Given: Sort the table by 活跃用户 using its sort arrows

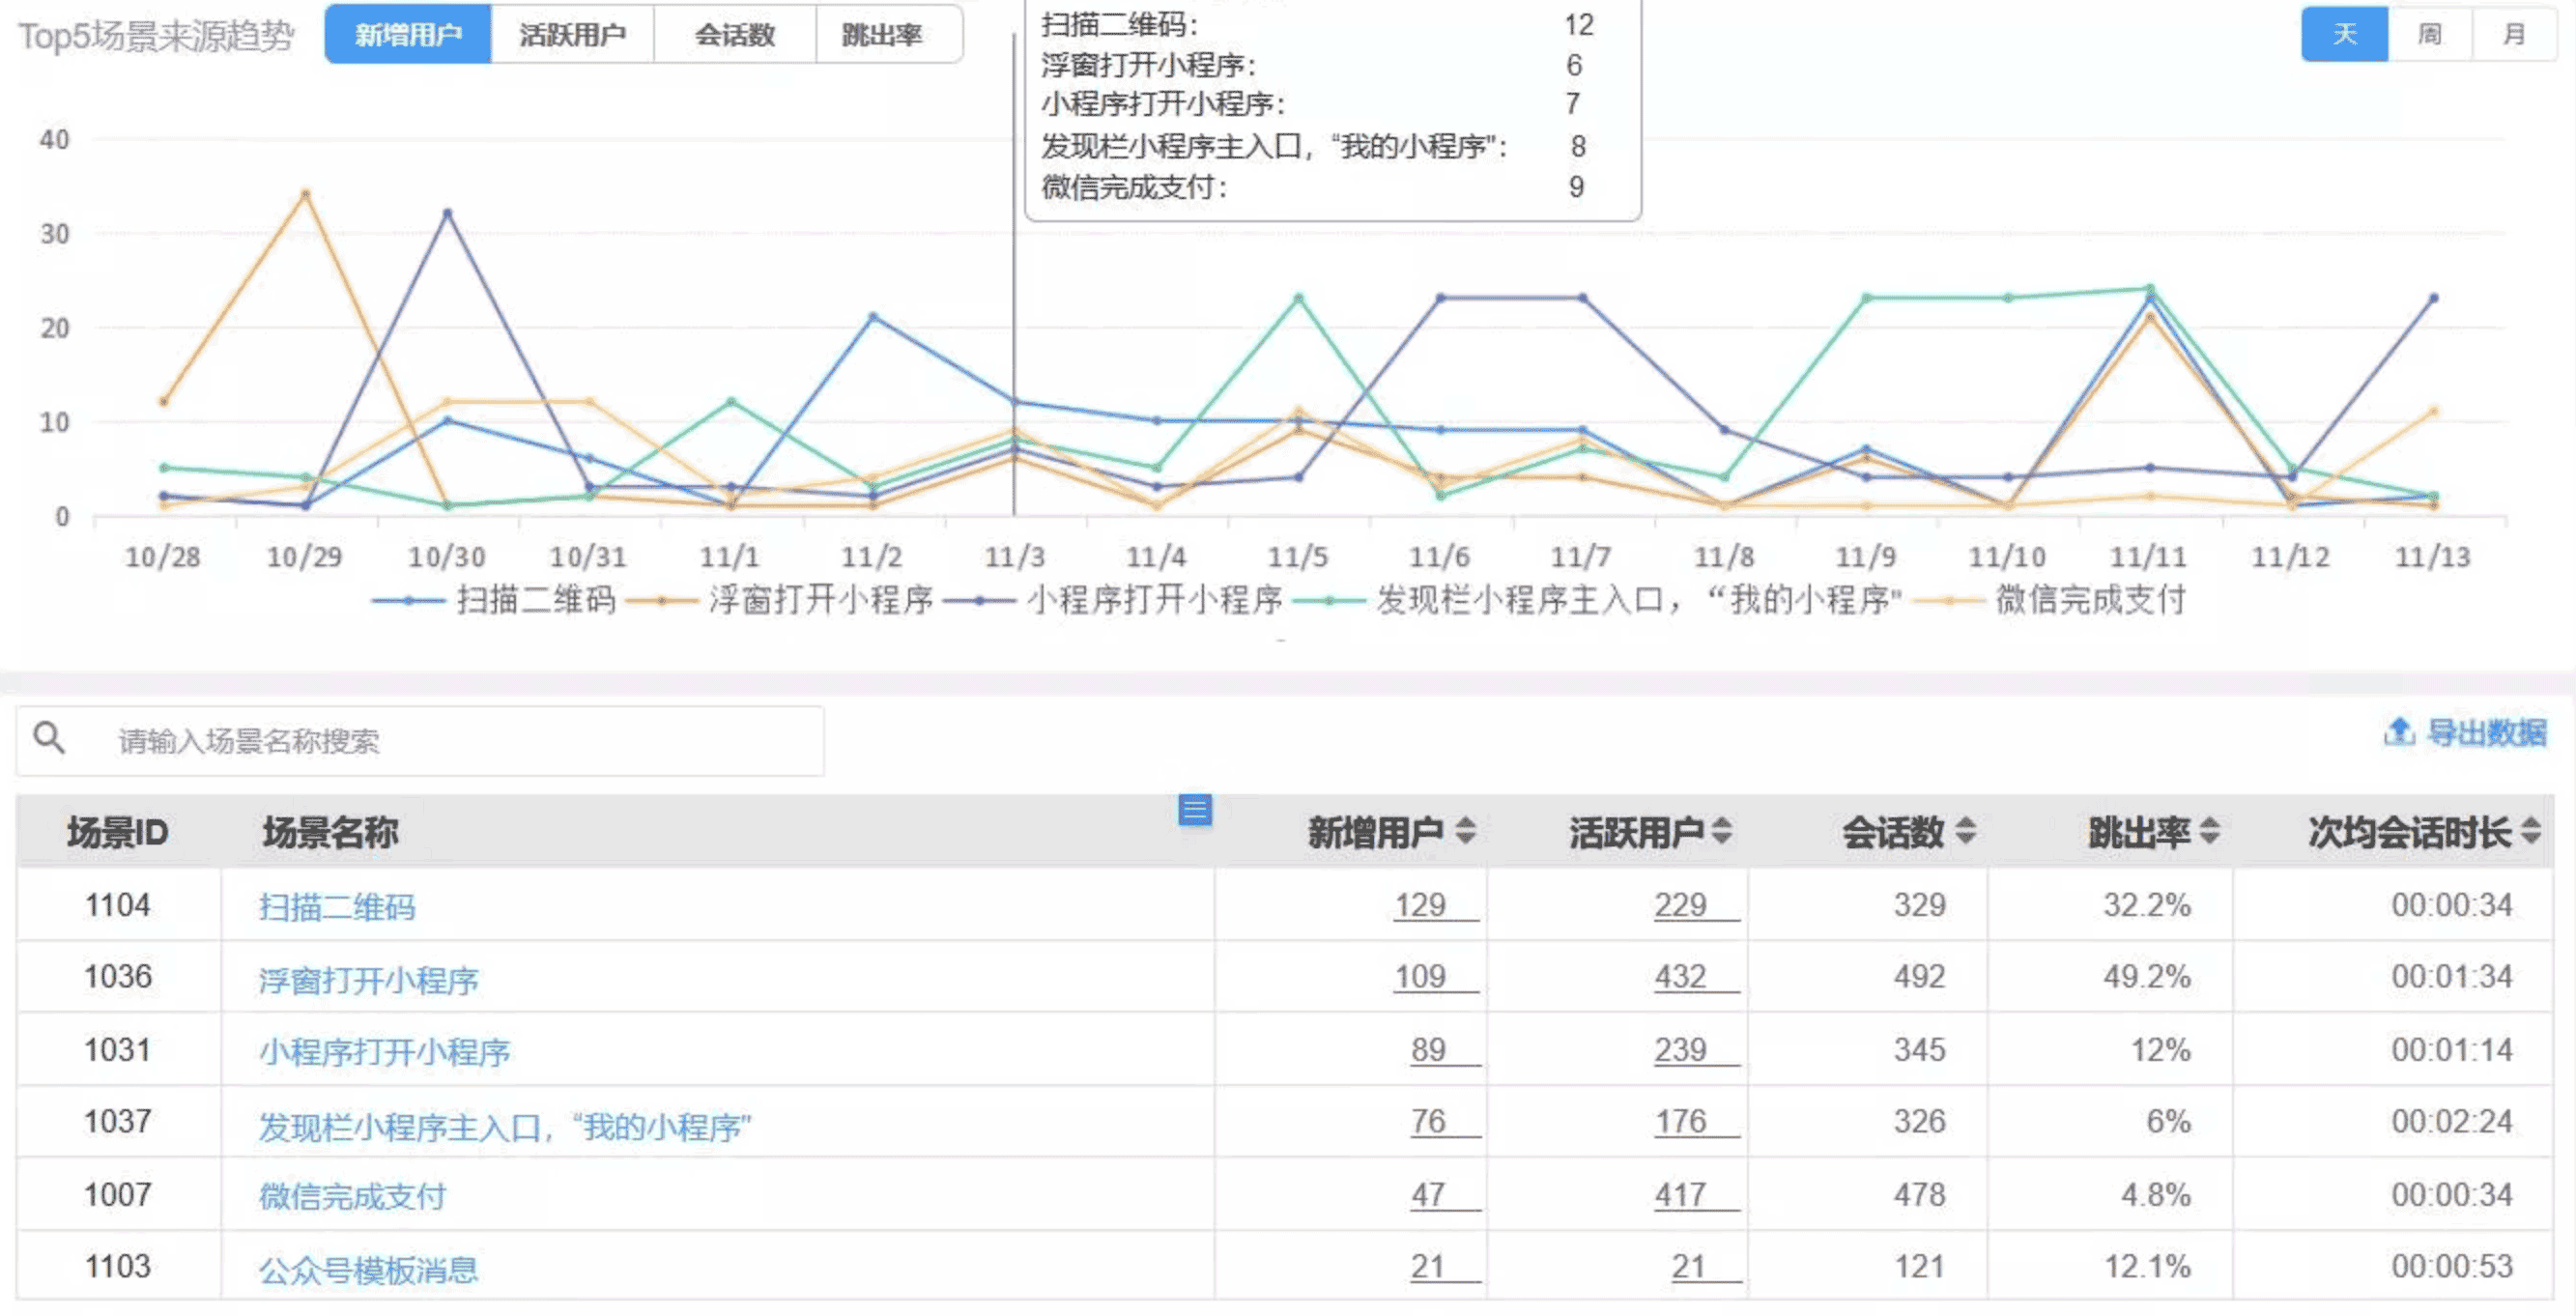Looking at the screenshot, I should coord(1721,831).
